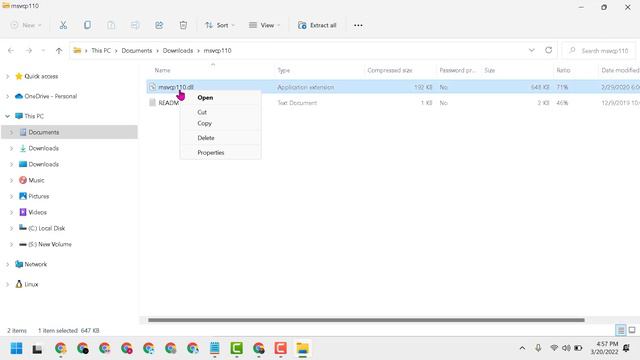
Task: Click the Rename icon in toolbar
Action: click(x=135, y=25)
